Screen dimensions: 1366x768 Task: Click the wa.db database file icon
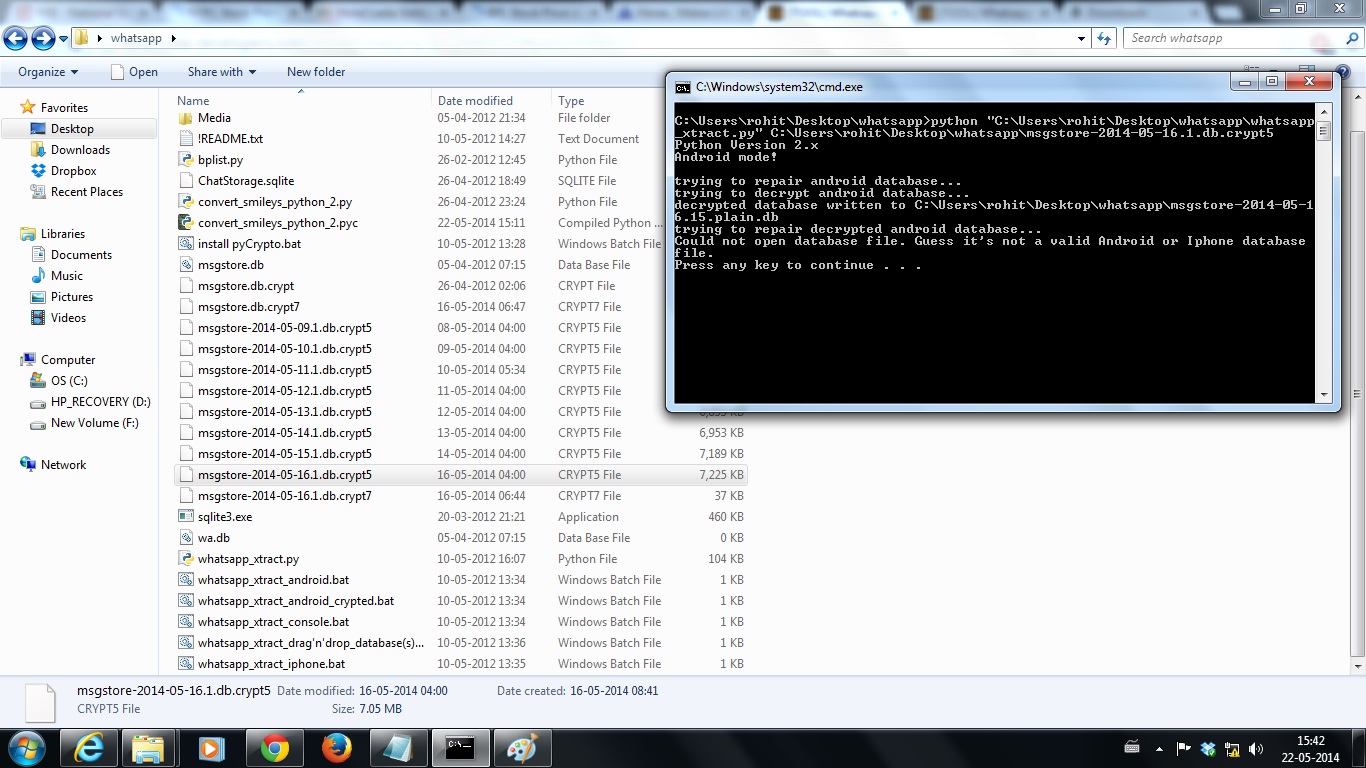coord(185,538)
